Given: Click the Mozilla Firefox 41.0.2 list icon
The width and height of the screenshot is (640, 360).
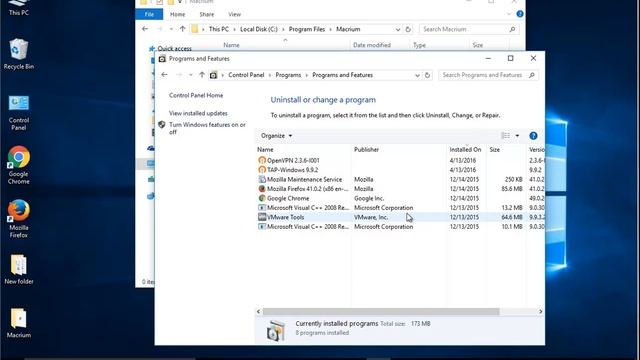Looking at the screenshot, I should click(262, 189).
